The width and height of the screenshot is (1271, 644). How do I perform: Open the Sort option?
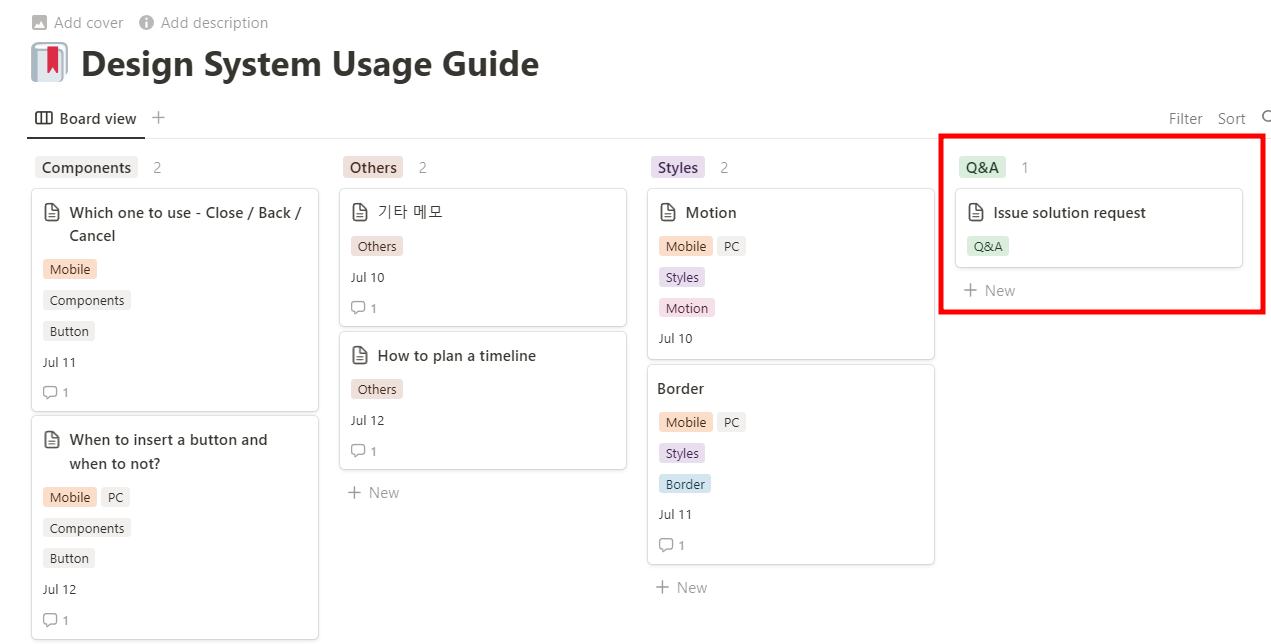(1231, 118)
